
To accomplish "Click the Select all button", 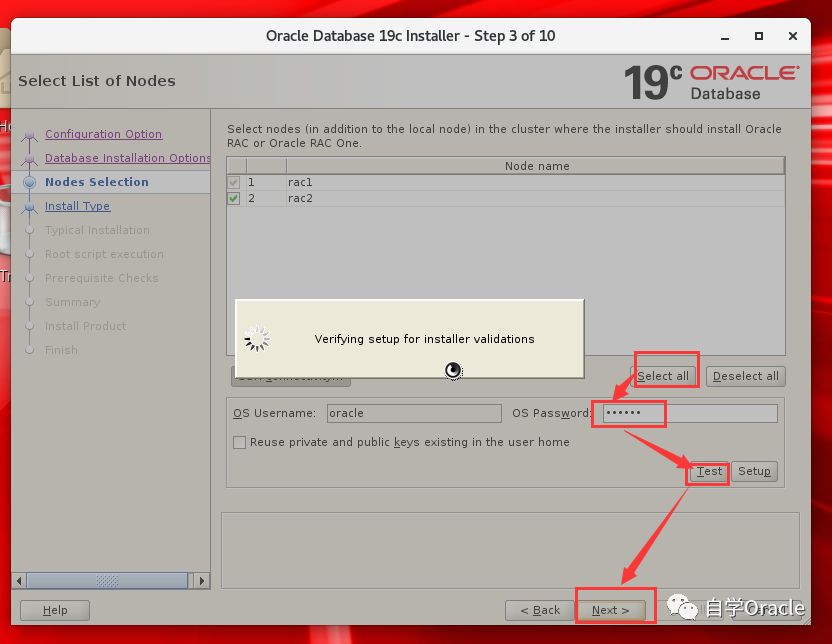I will click(x=663, y=376).
